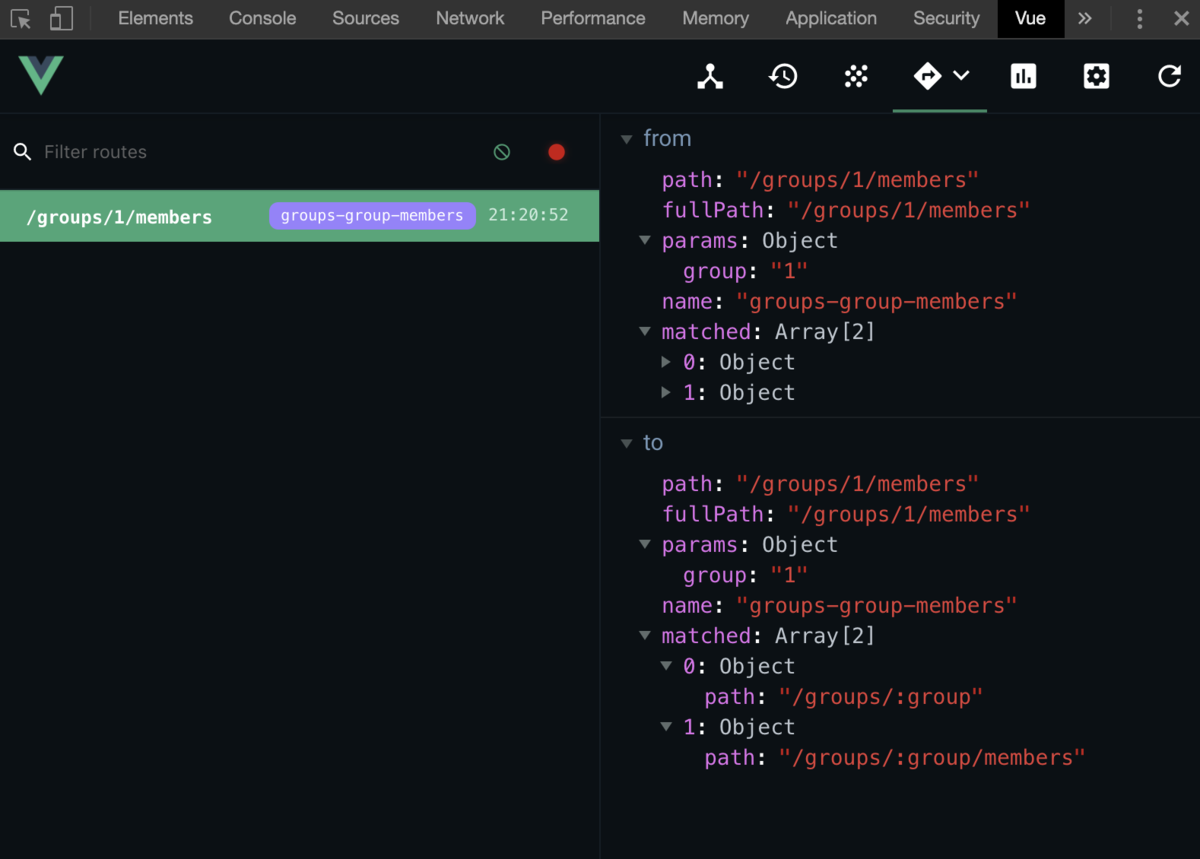Viewport: 1200px width, 859px height.
Task: Click the groups-group-members purple badge
Action: coord(372,216)
